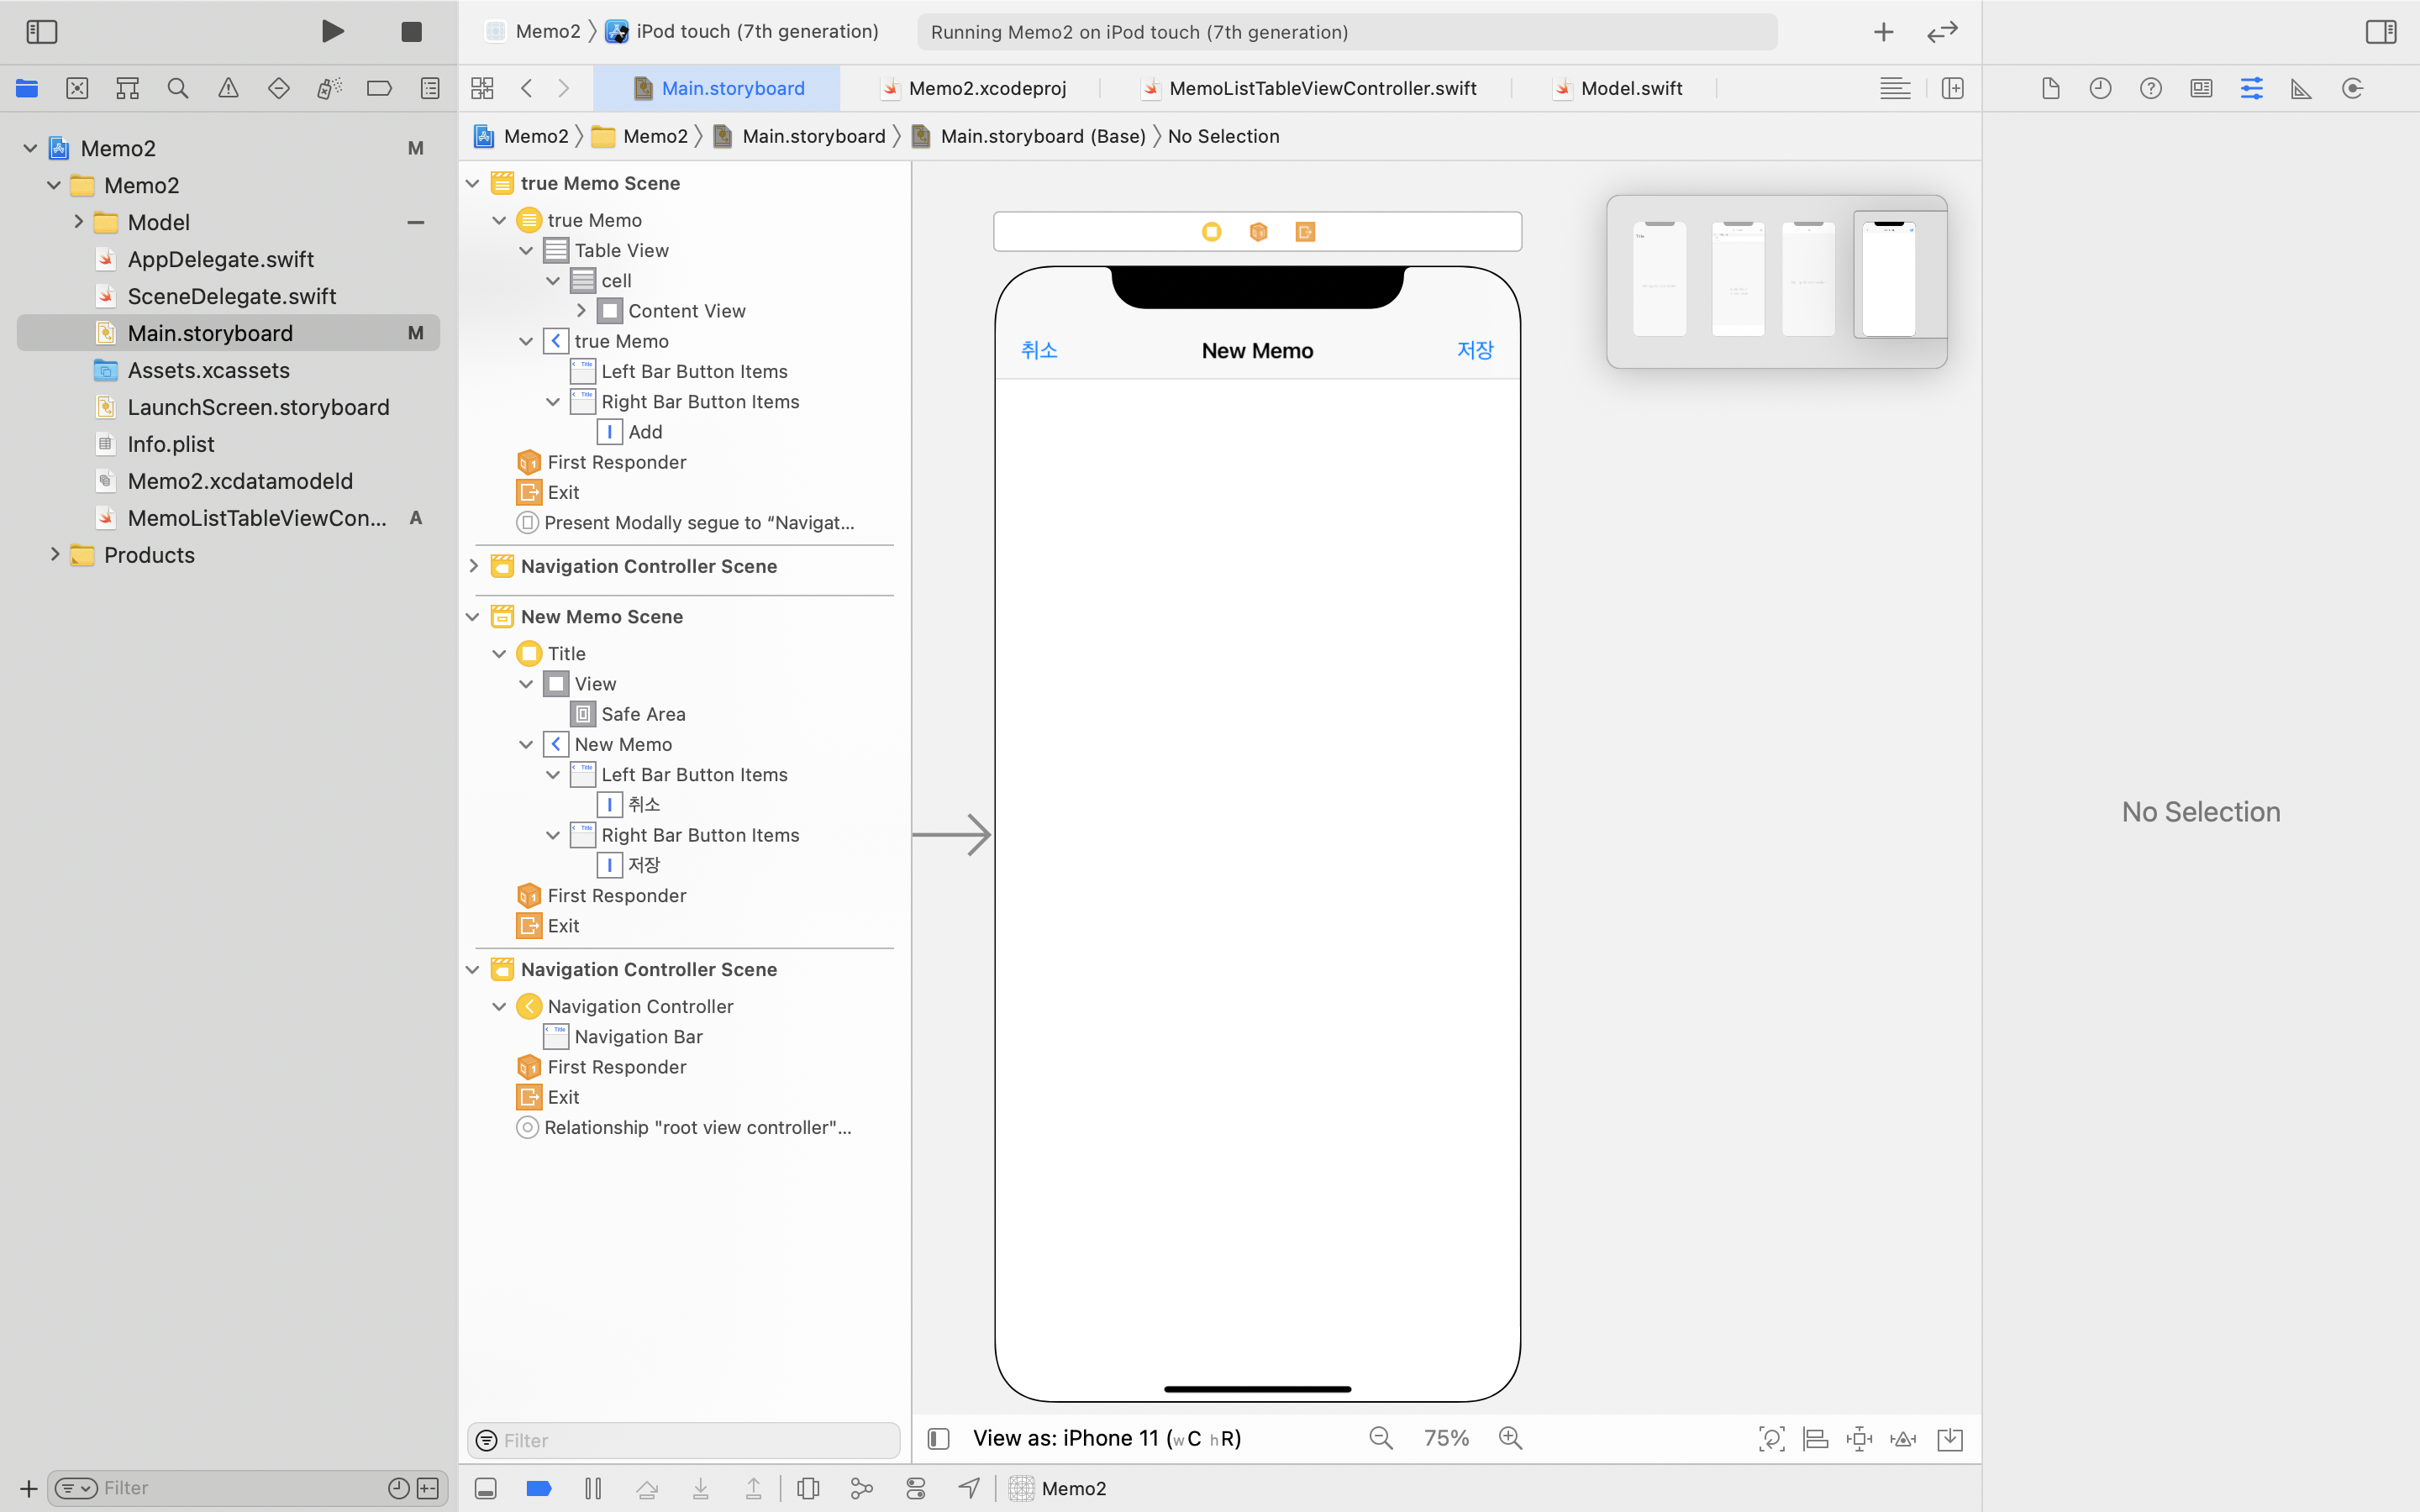This screenshot has width=2420, height=1512.
Task: Show the Size inspector ruler icon
Action: pos(2301,88)
